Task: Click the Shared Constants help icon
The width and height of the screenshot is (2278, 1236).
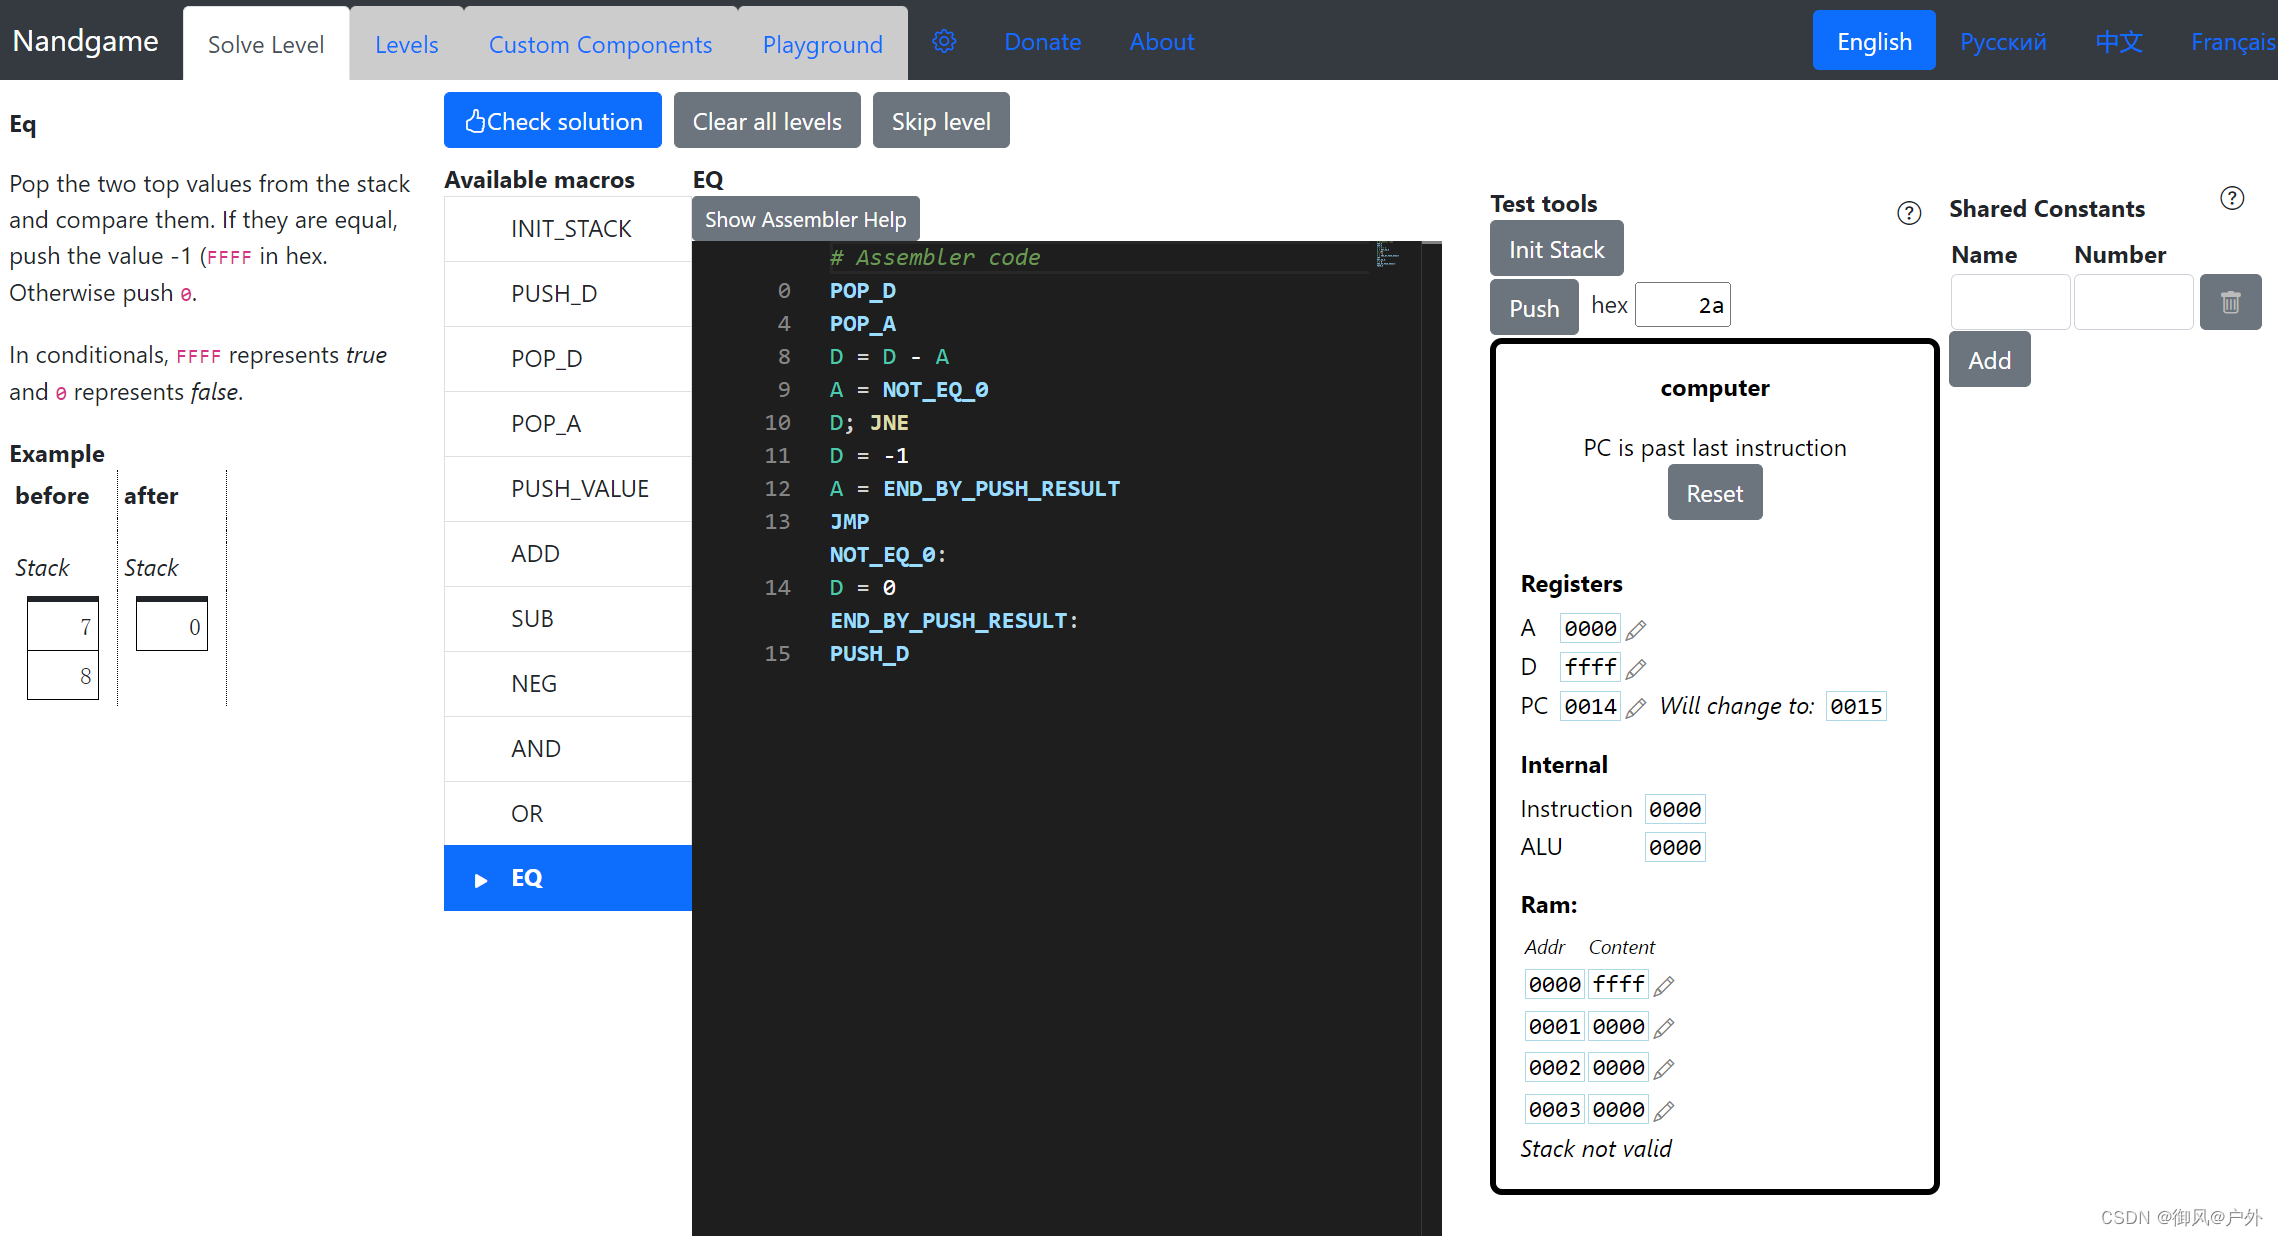Action: pos(2232,198)
